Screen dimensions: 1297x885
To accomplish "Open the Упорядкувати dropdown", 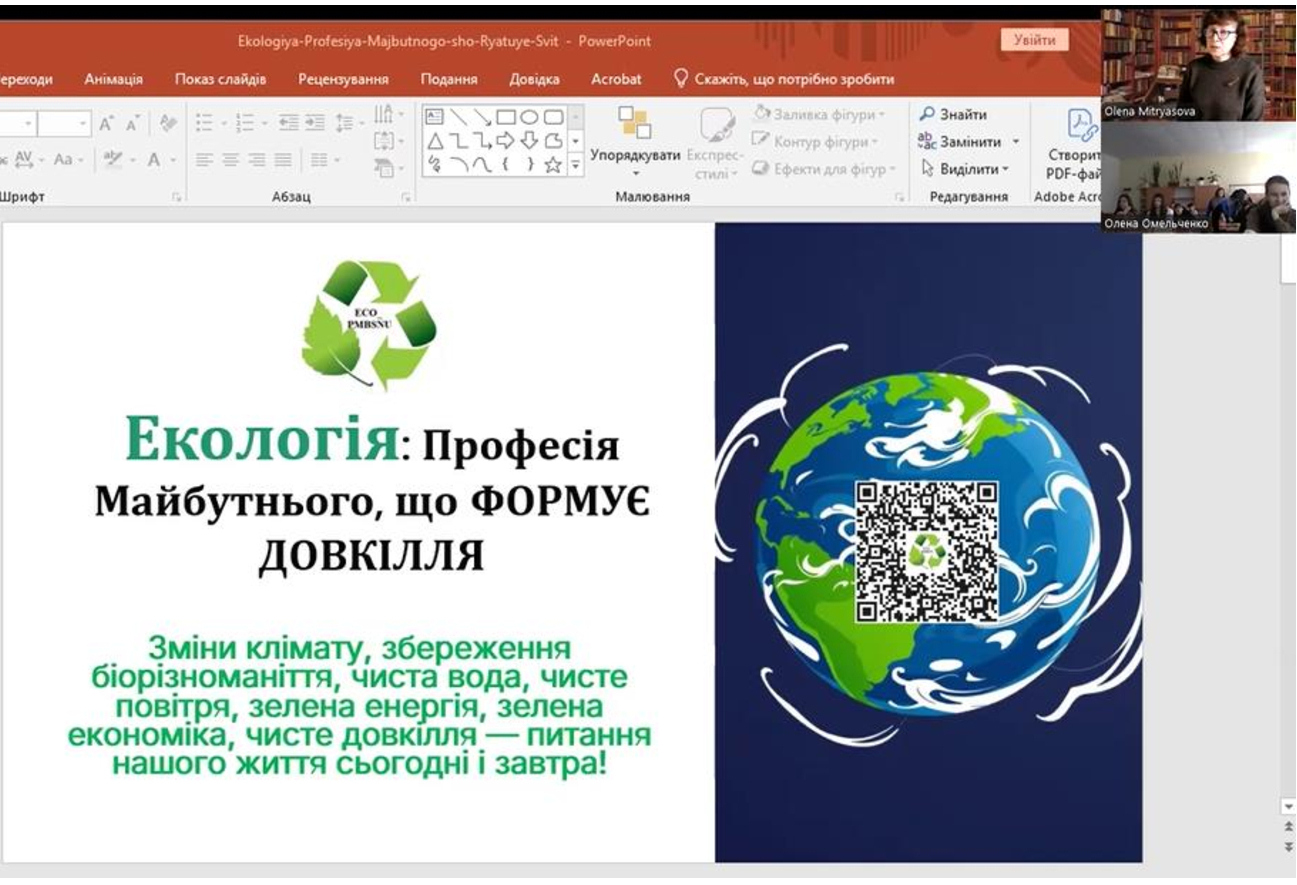I will click(635, 156).
